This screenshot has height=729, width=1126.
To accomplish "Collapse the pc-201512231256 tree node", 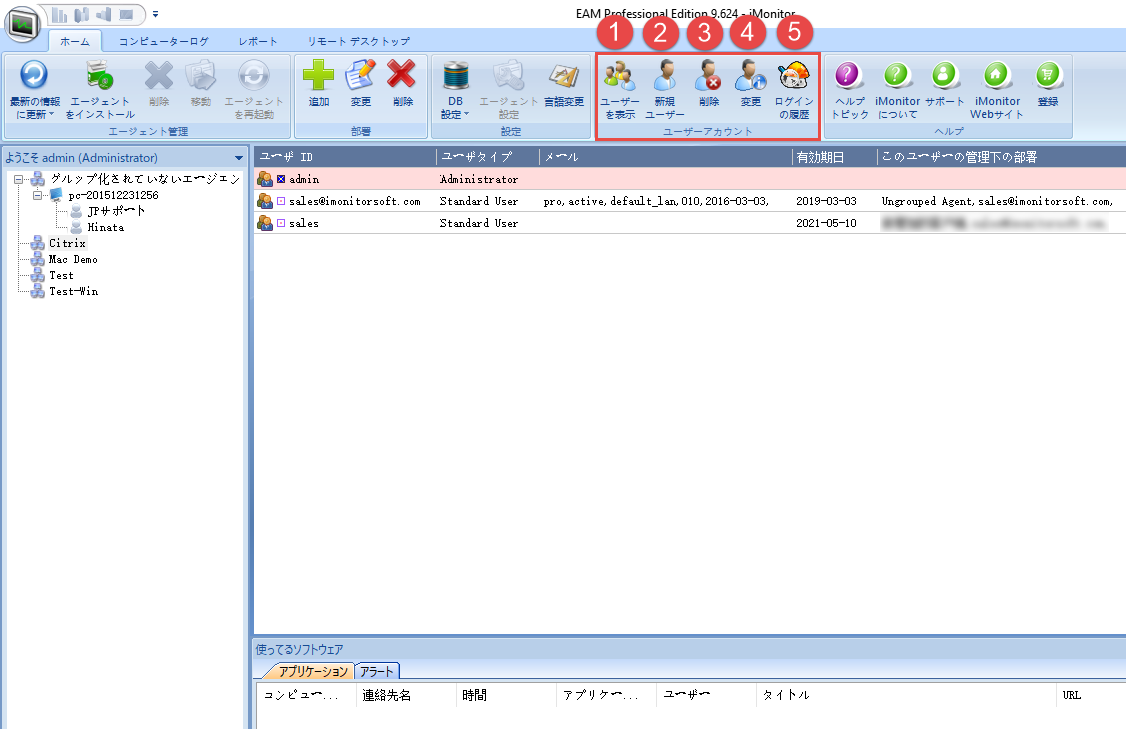I will pos(37,195).
